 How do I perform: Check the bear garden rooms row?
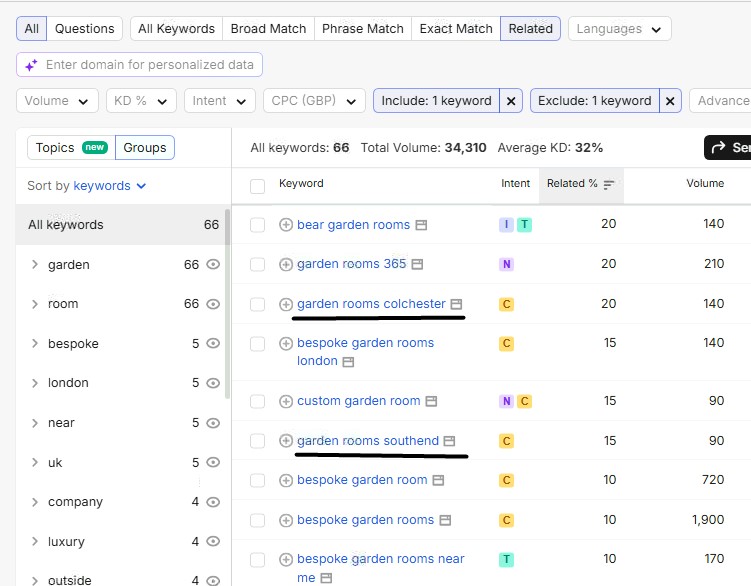pos(258,225)
